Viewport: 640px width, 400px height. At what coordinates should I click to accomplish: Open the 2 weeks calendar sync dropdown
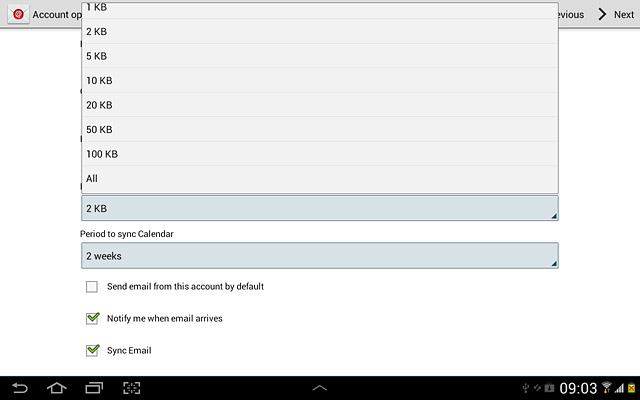tap(320, 256)
